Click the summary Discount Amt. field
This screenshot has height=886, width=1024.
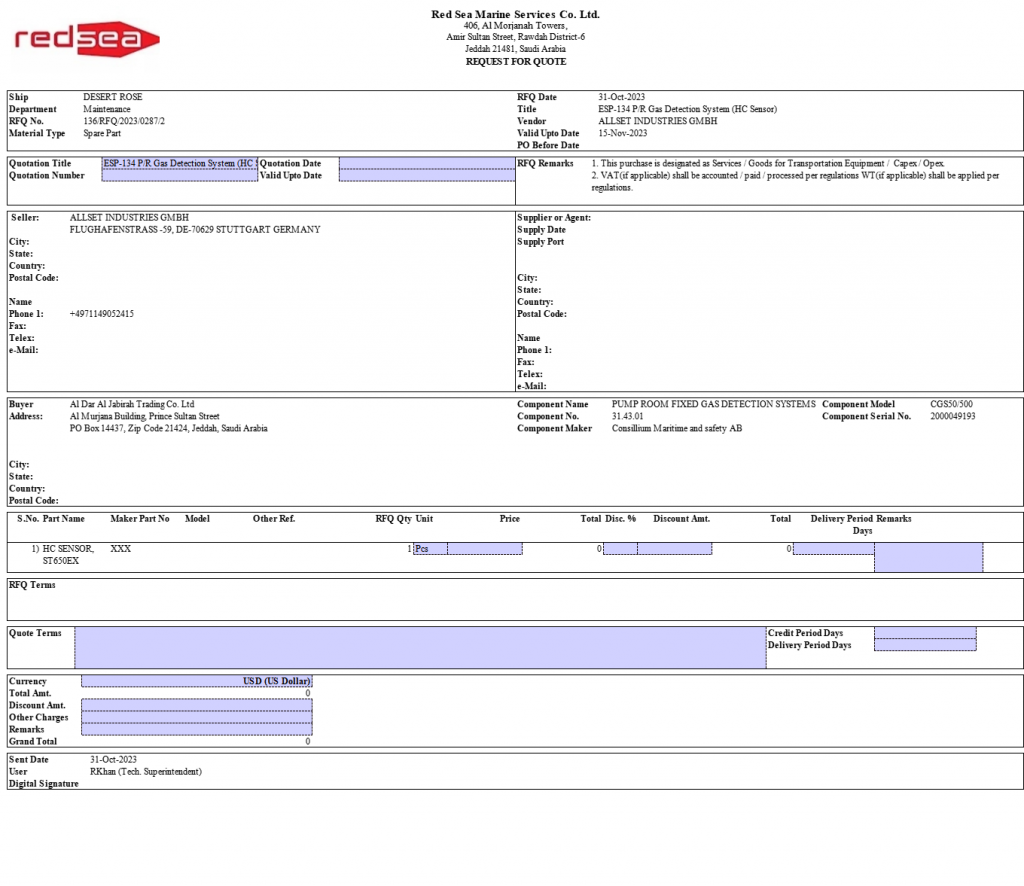(x=196, y=705)
